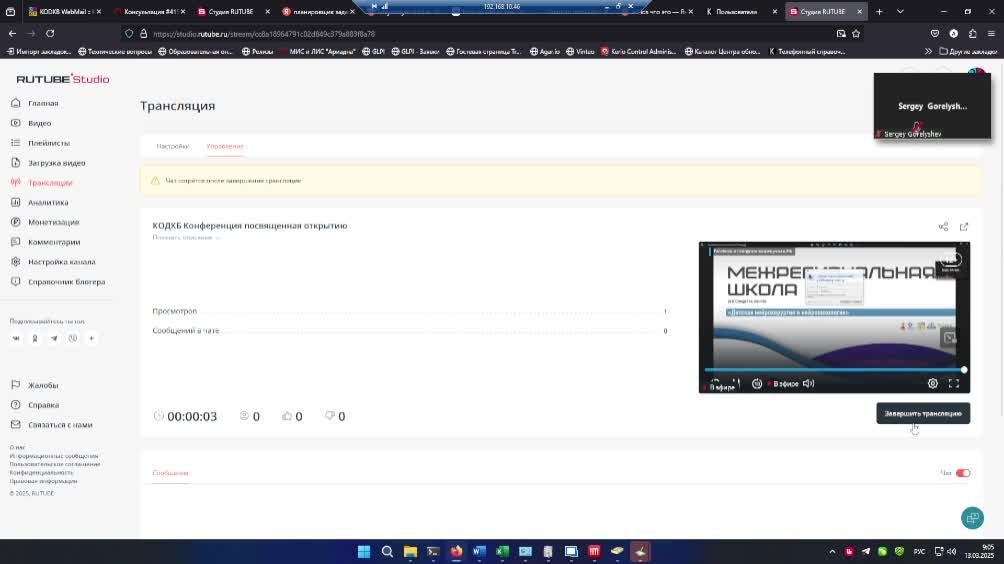Viewport: 1004px width, 564px height.
Task: Click the Telegram social icon in sidebar
Action: (54, 338)
